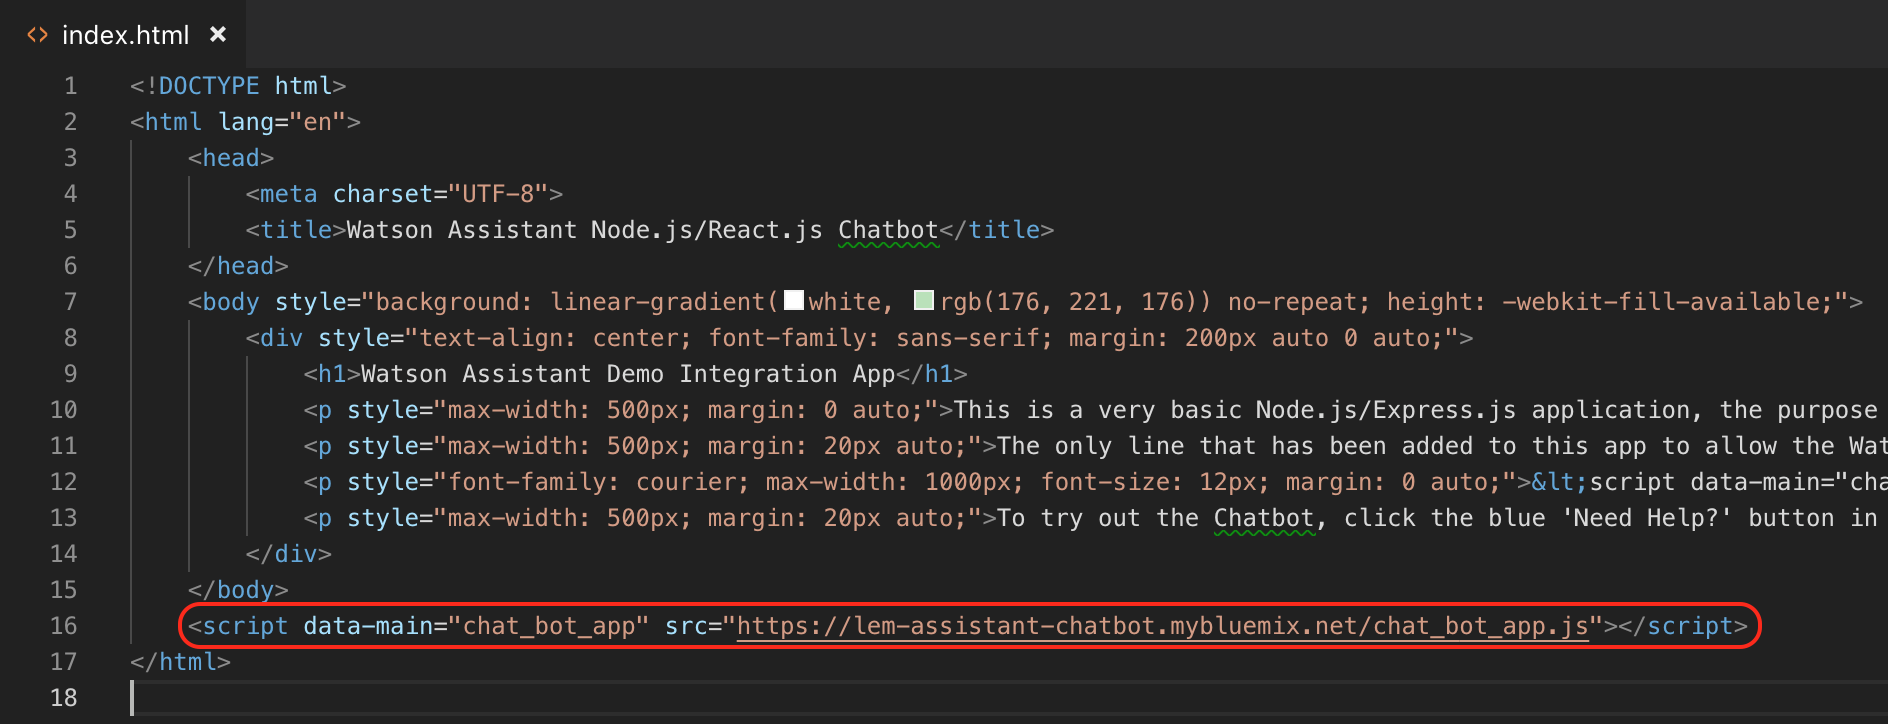Click -webkit-fill-available value text
The width and height of the screenshot is (1888, 724).
click(1667, 302)
